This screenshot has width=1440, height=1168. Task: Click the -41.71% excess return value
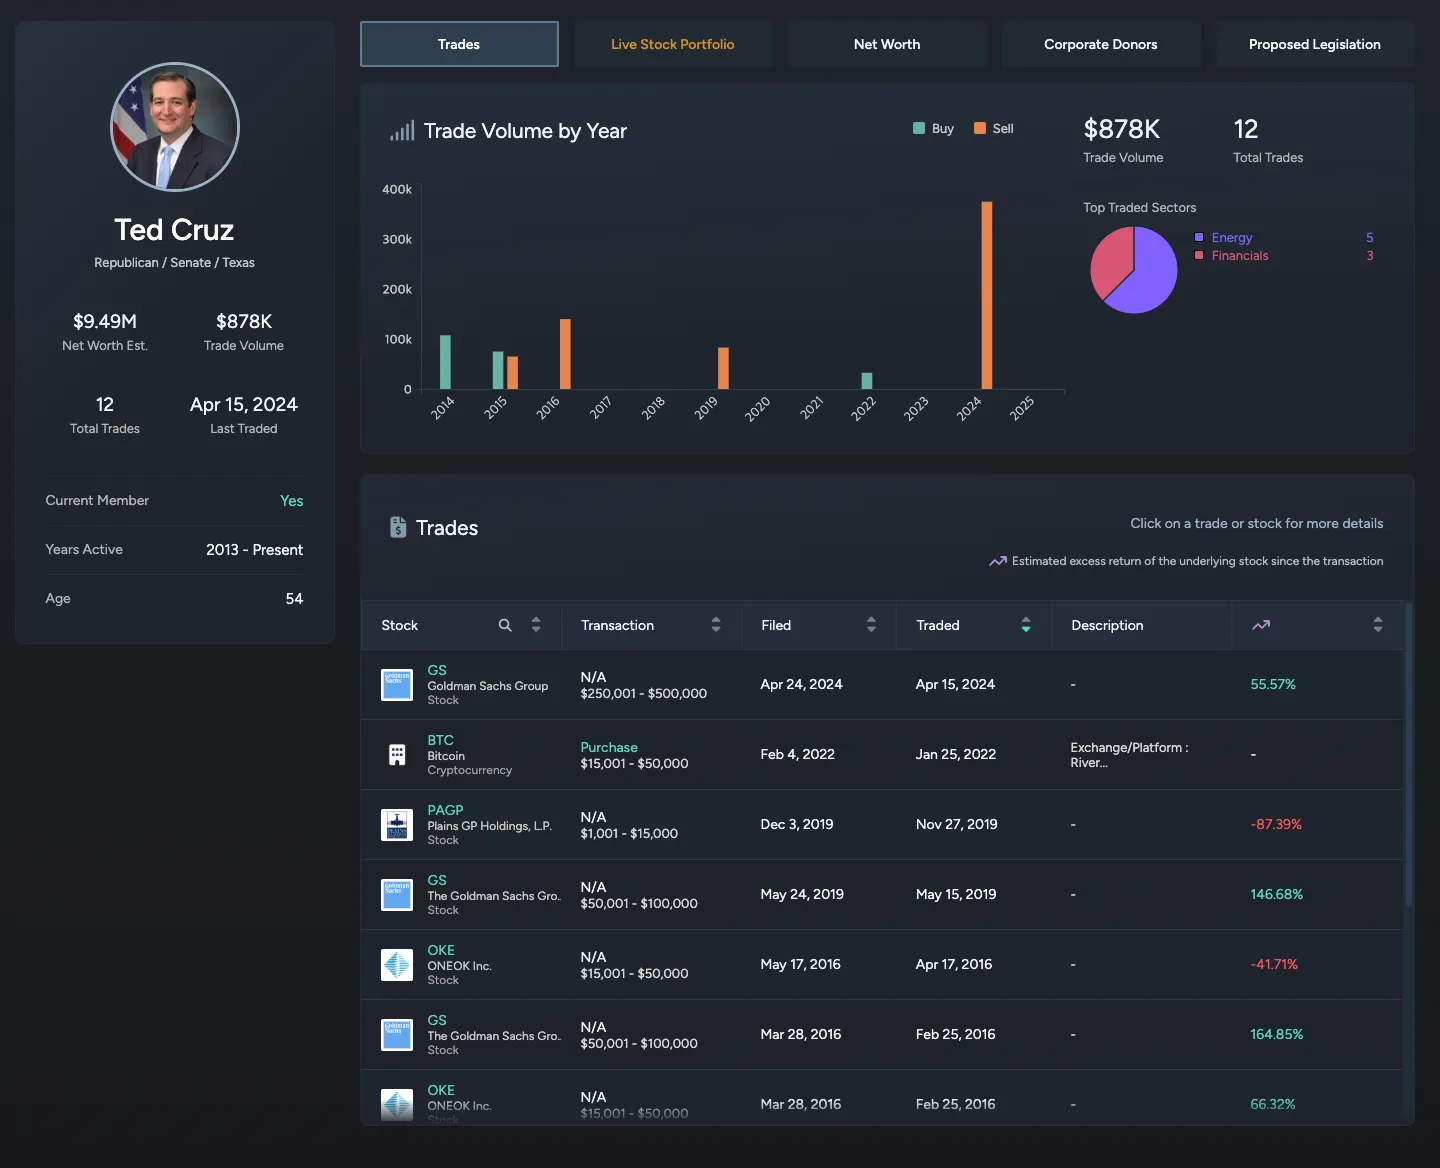click(x=1274, y=964)
